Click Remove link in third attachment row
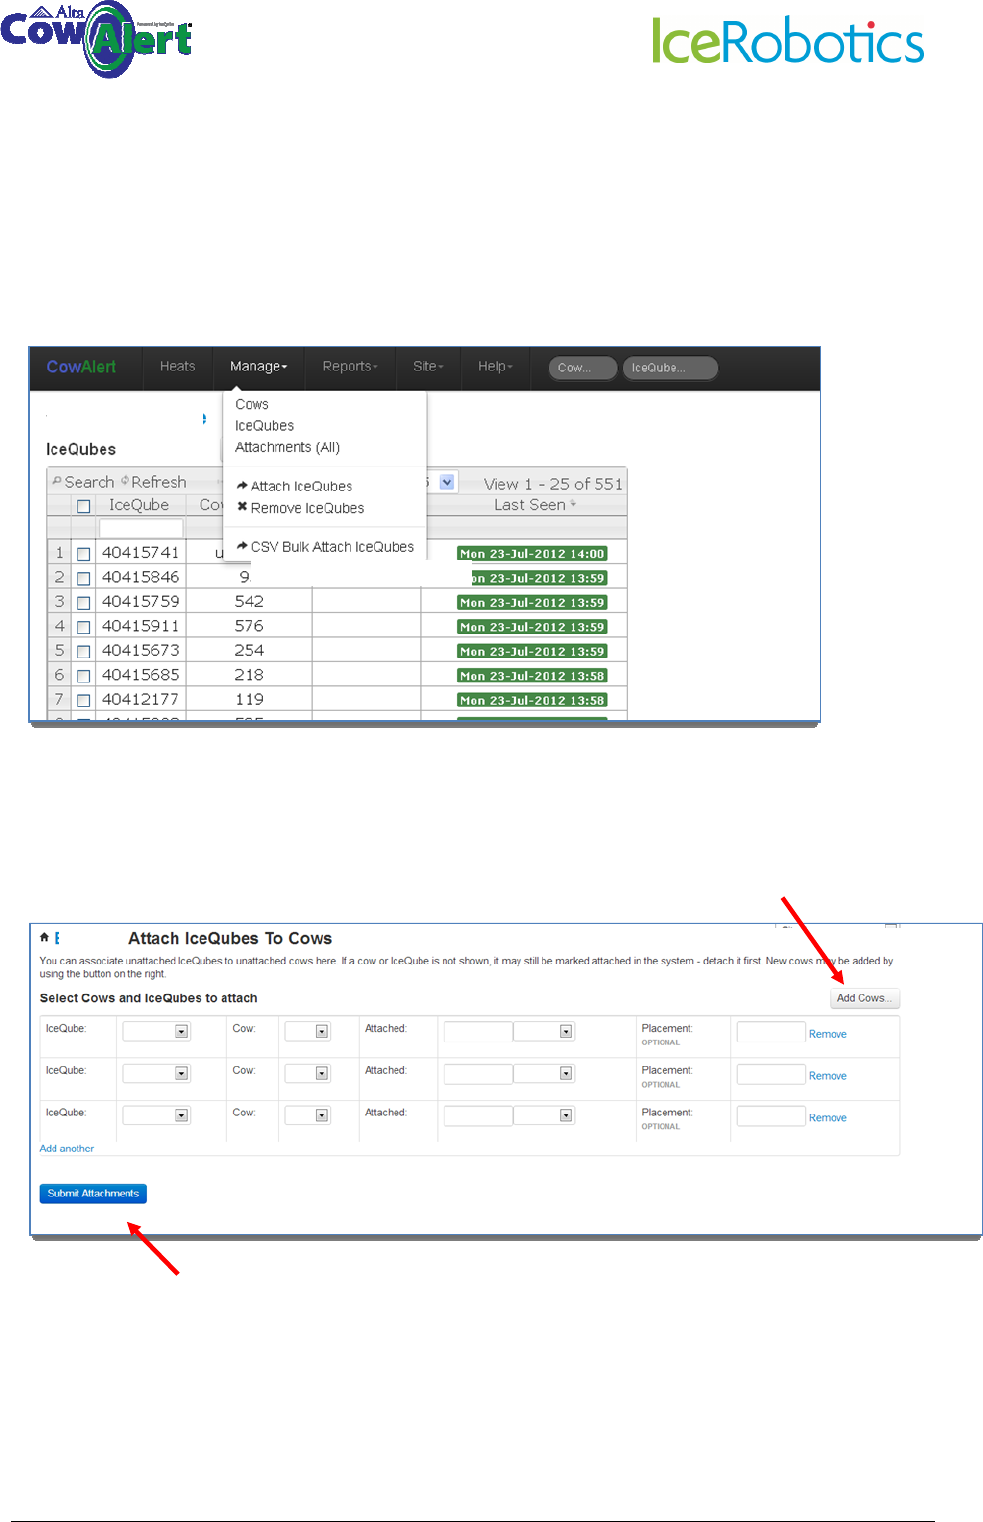983x1522 pixels. click(x=827, y=1118)
